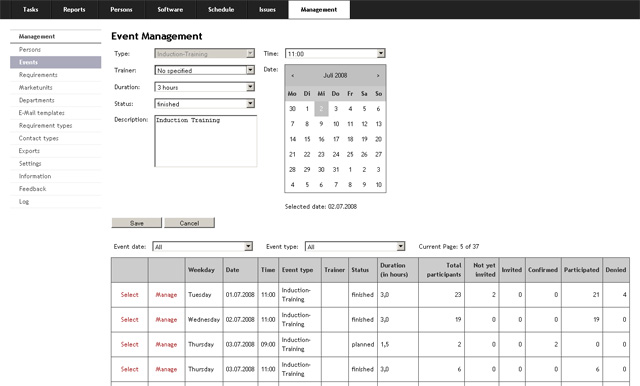Open Contact types in the sidebar

56,138
